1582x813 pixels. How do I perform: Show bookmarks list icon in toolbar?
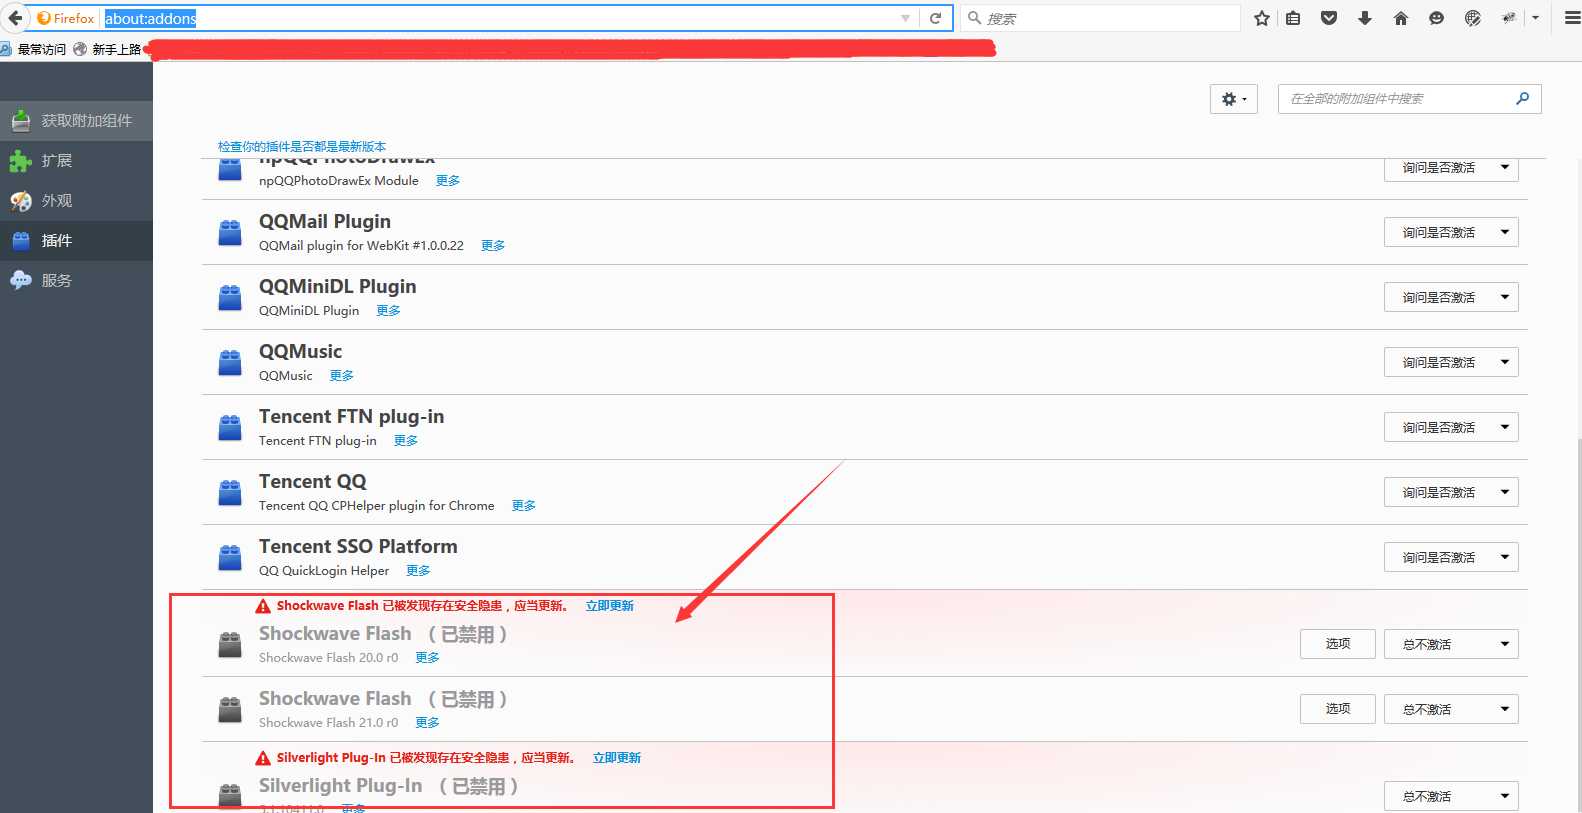click(1294, 18)
